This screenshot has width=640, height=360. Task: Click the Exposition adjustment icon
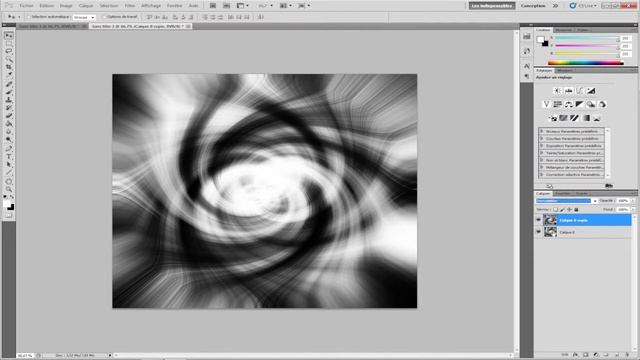tap(591, 91)
